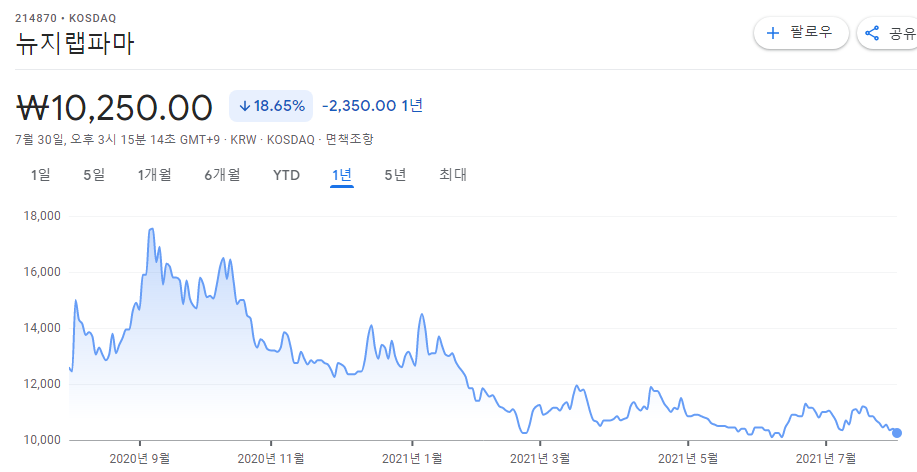Click the 2020년 11월 x-axis label

(x=271, y=459)
